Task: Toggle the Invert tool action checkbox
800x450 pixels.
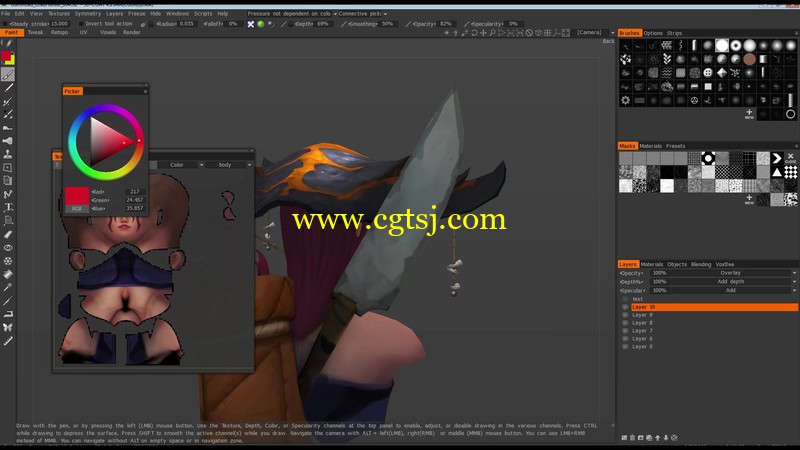Action: [x=81, y=24]
